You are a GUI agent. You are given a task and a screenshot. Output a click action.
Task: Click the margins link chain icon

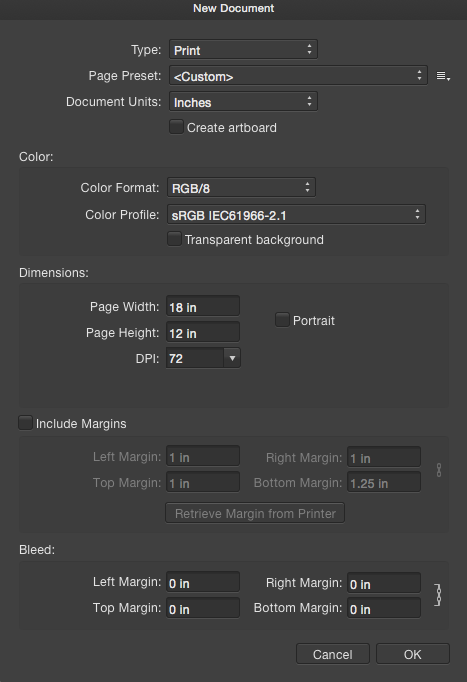tap(439, 470)
